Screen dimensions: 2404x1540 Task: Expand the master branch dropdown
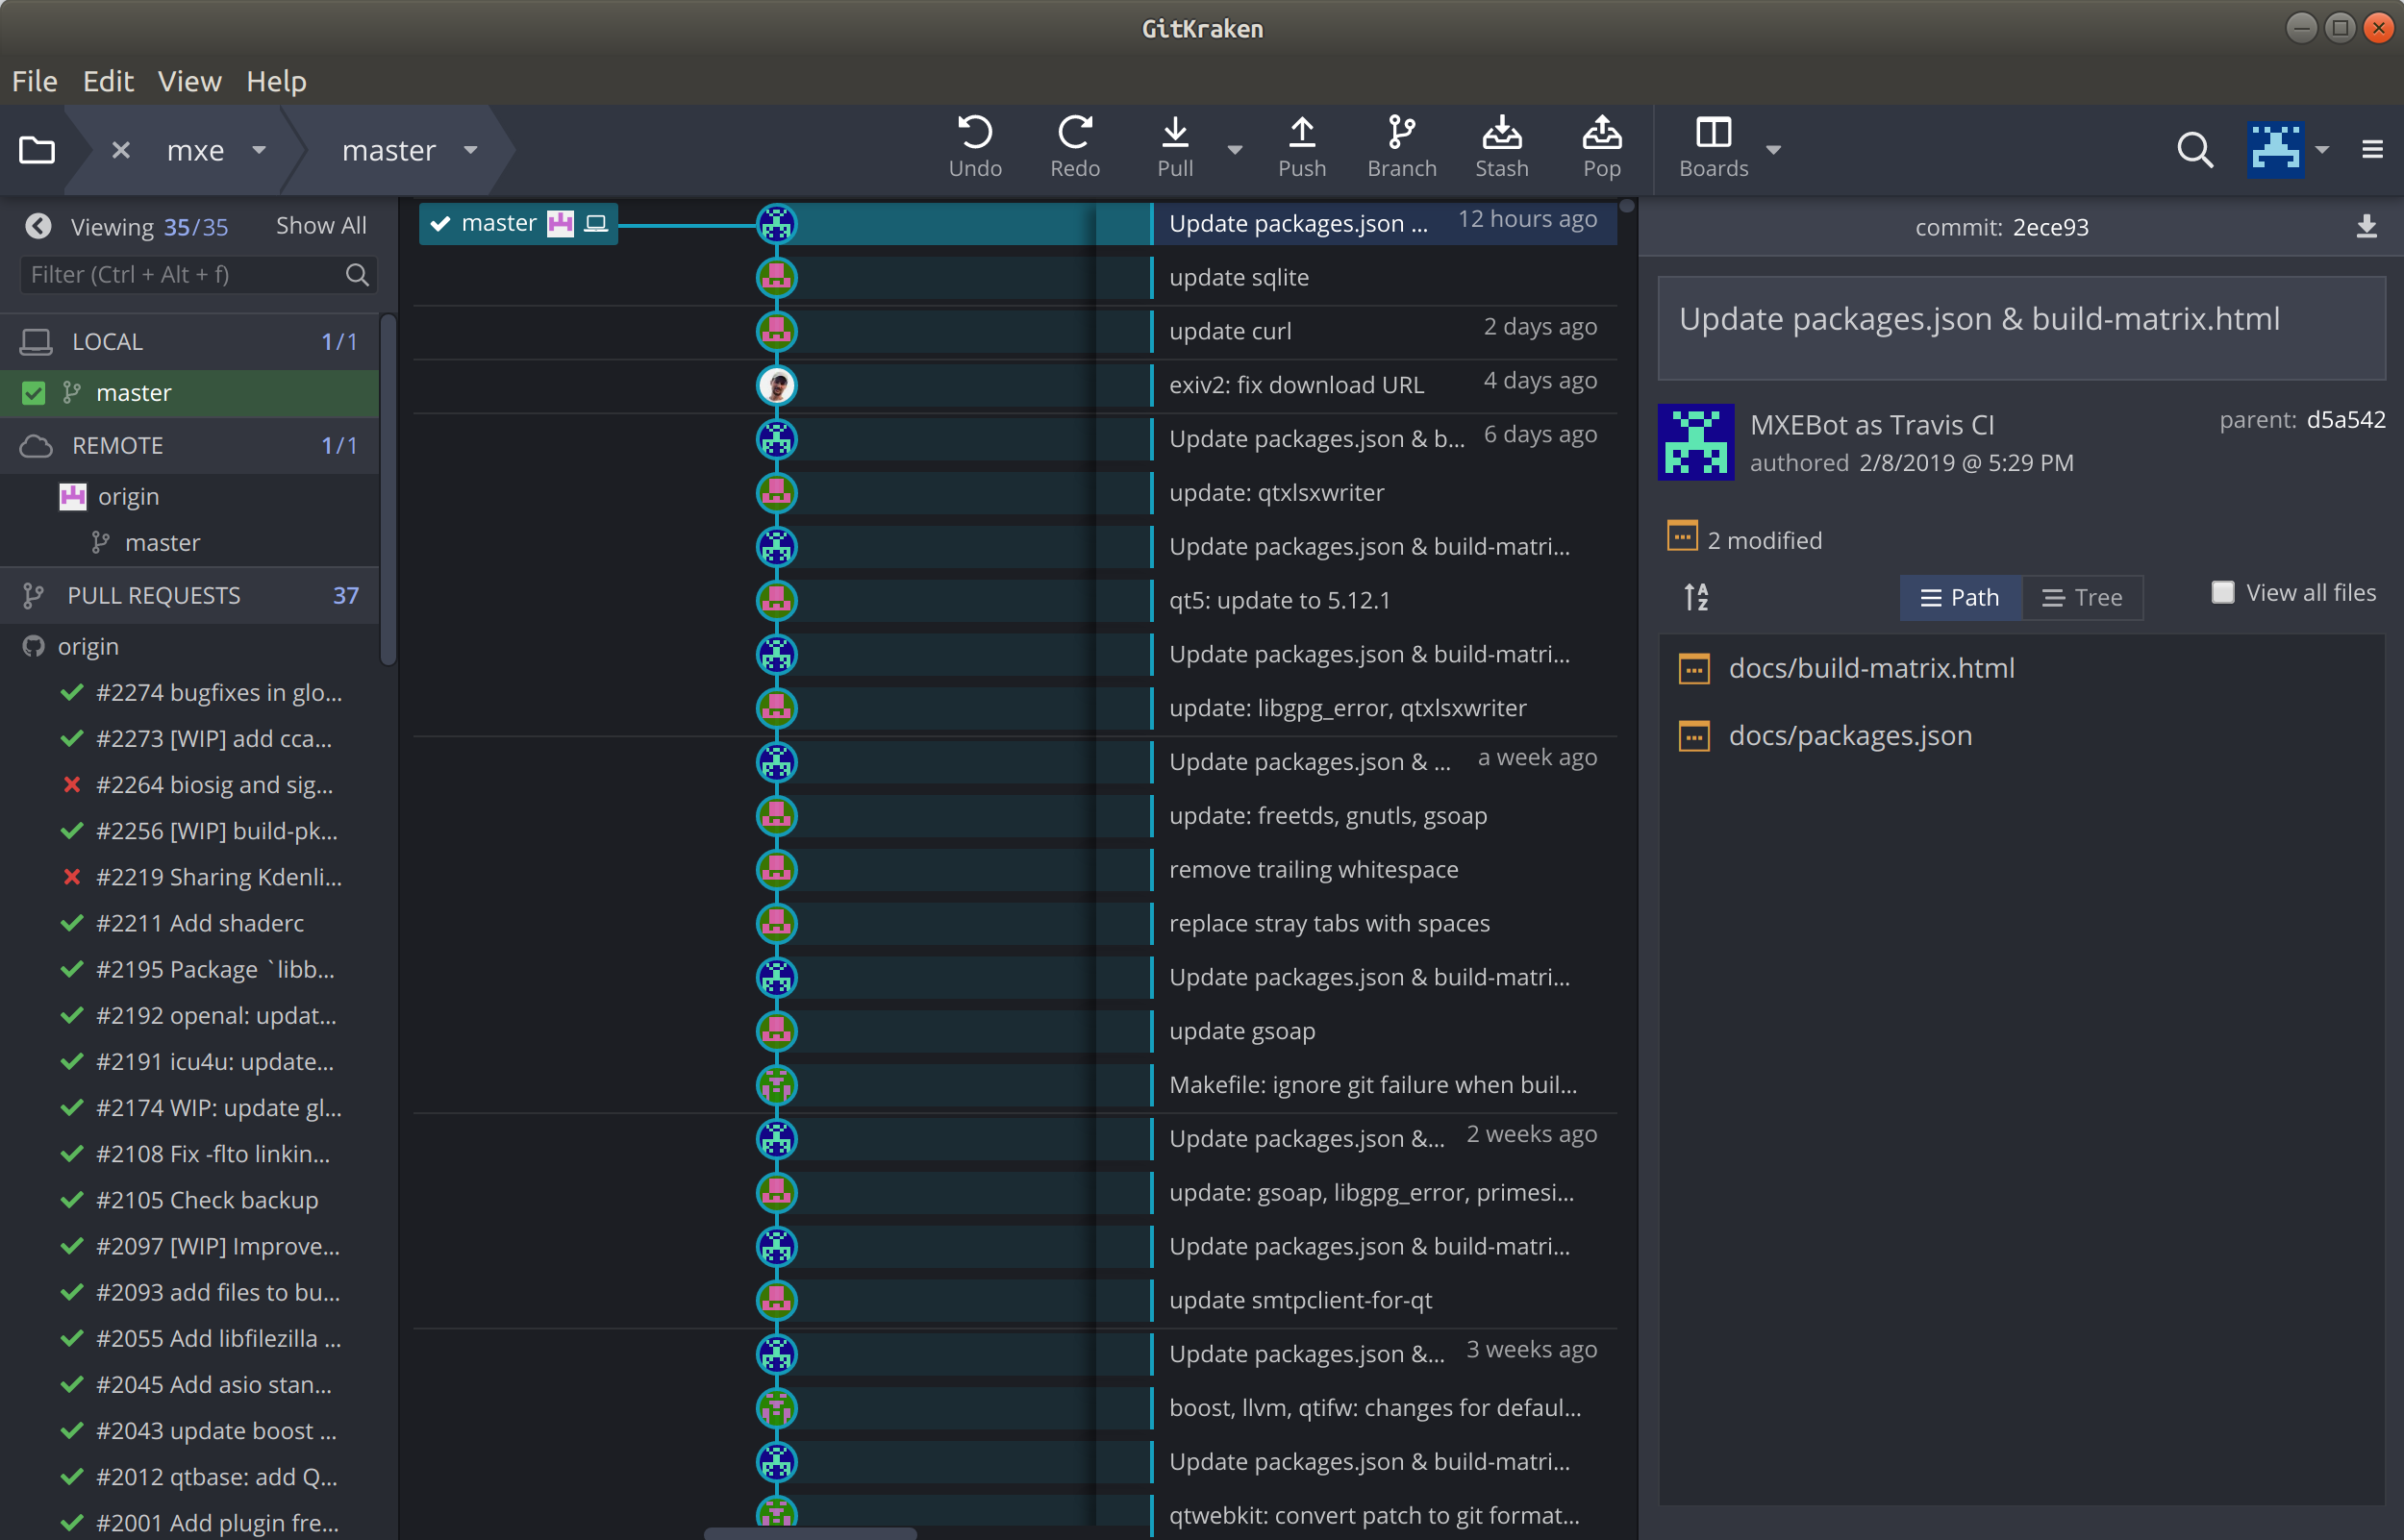pos(470,150)
